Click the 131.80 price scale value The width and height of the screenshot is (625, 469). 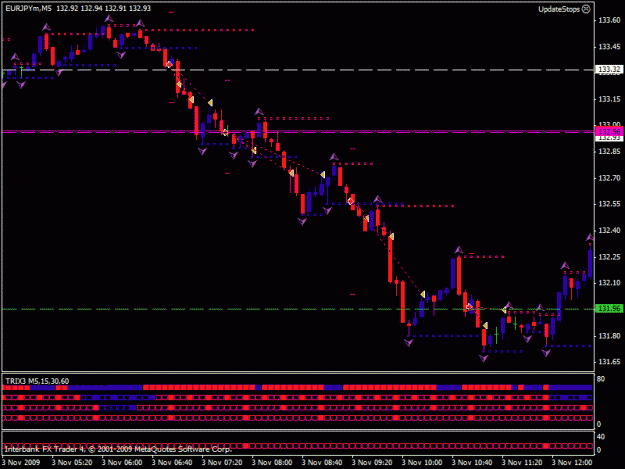click(x=609, y=336)
